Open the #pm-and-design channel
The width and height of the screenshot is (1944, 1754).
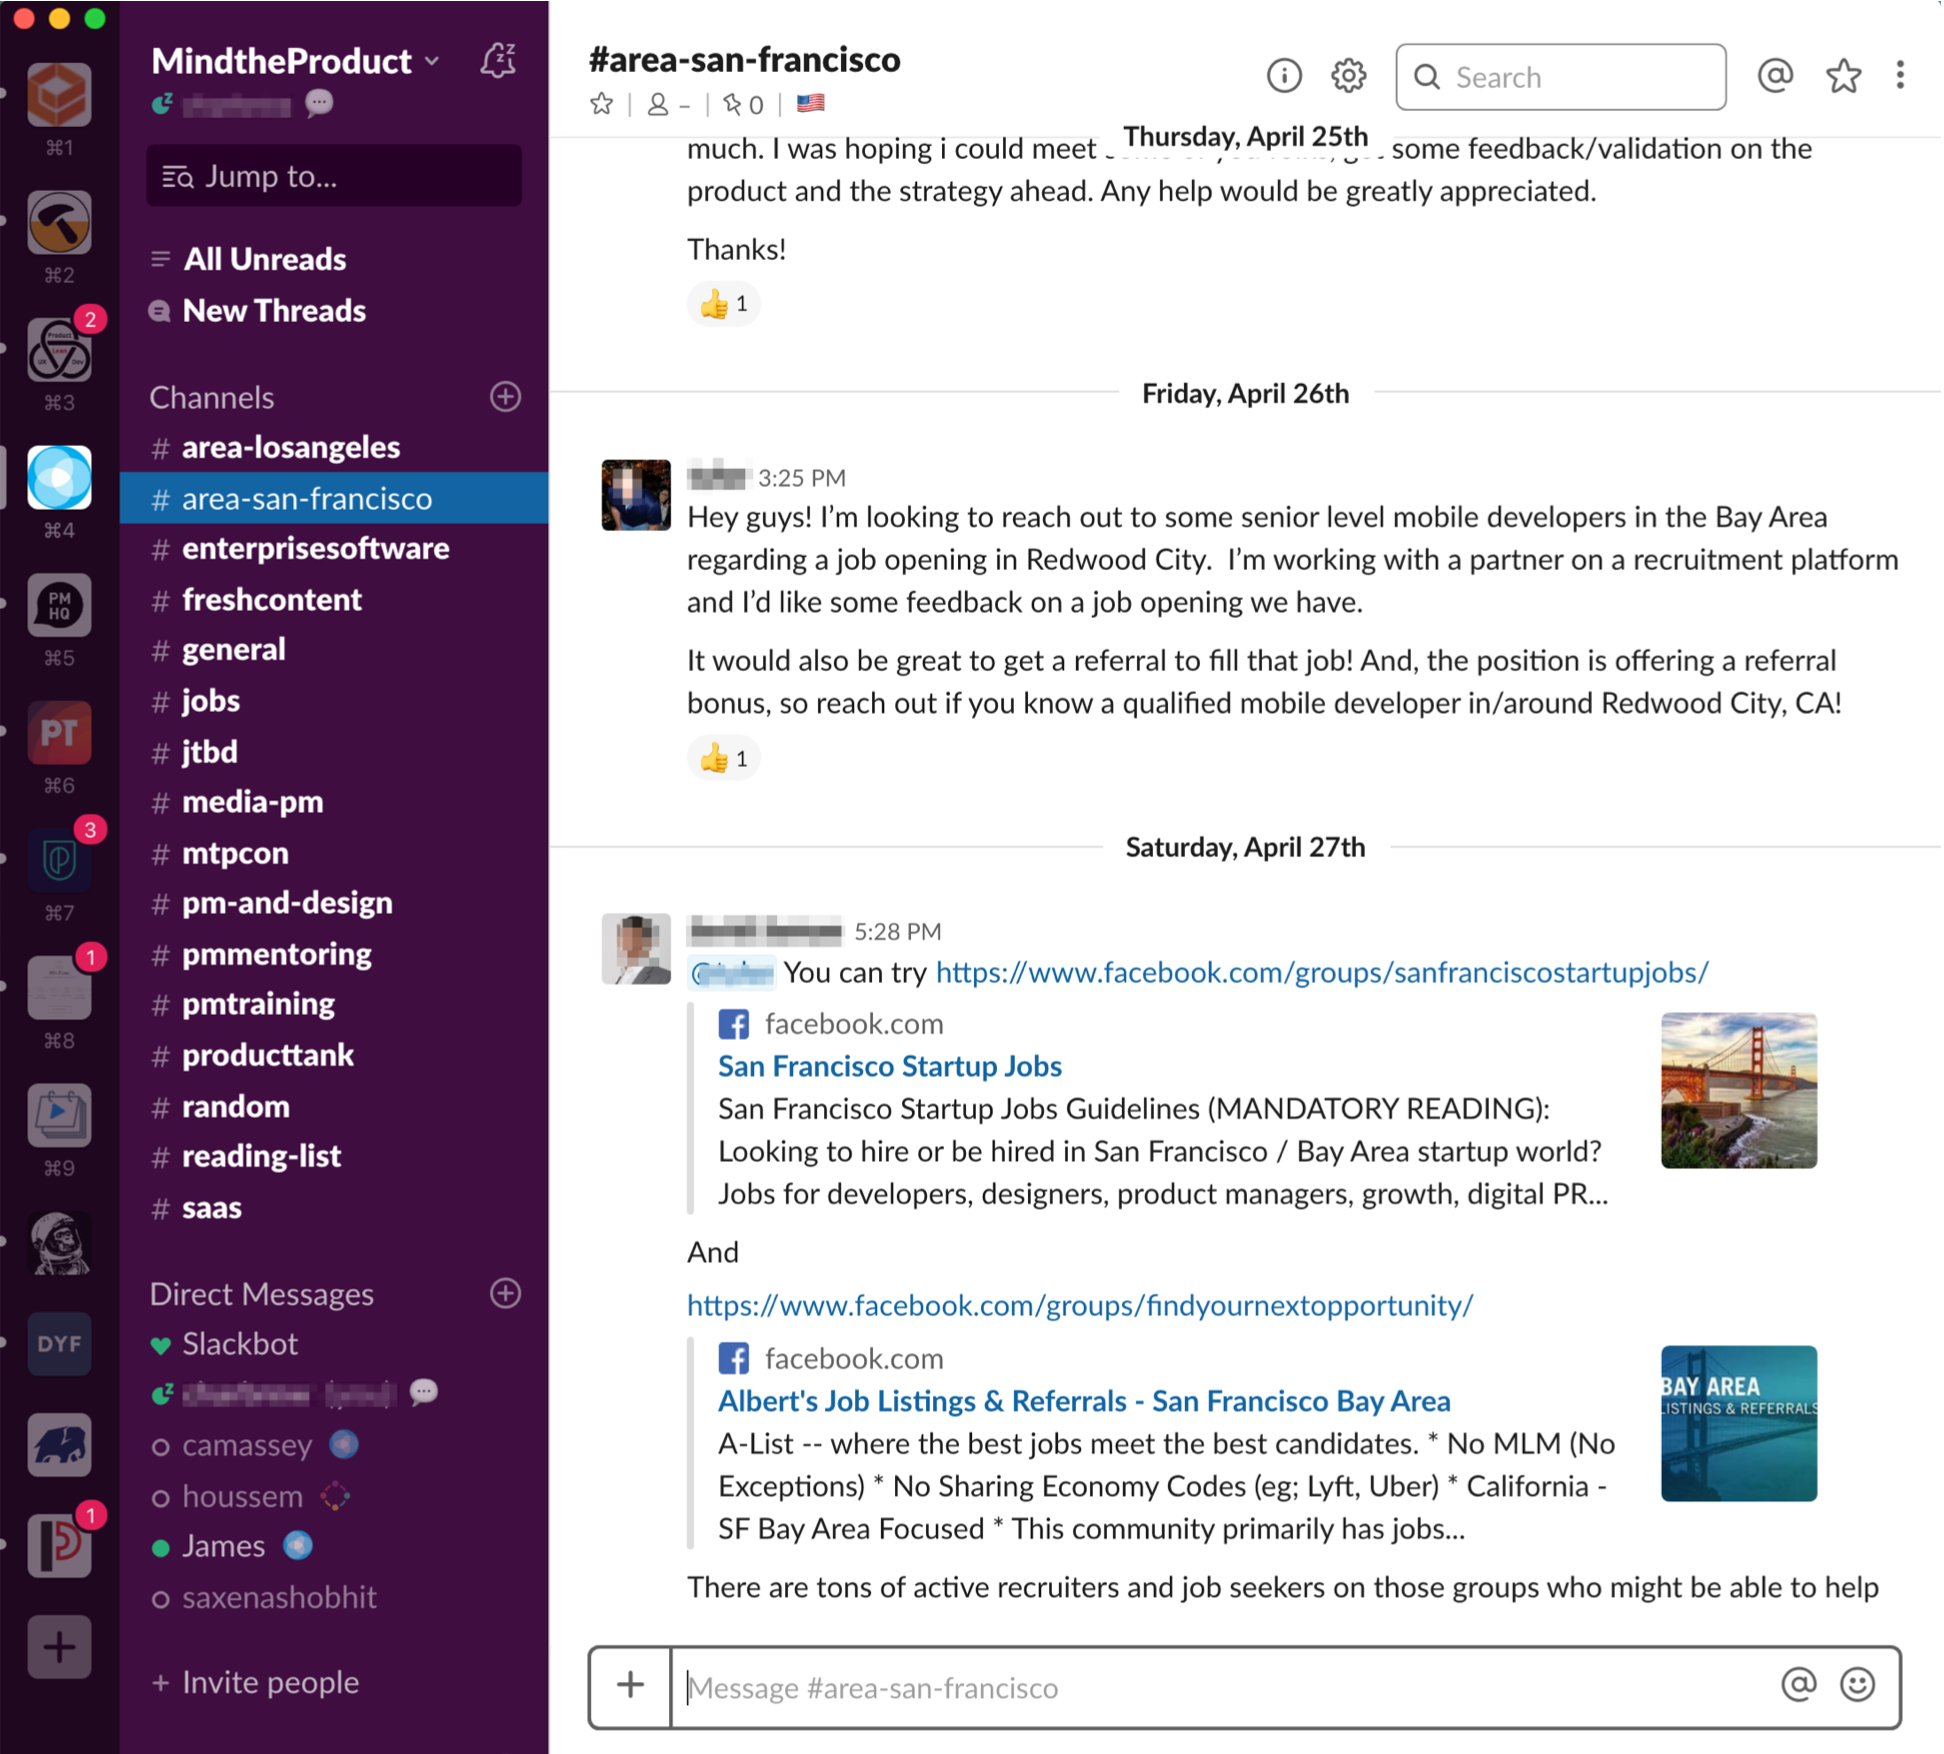click(x=334, y=903)
